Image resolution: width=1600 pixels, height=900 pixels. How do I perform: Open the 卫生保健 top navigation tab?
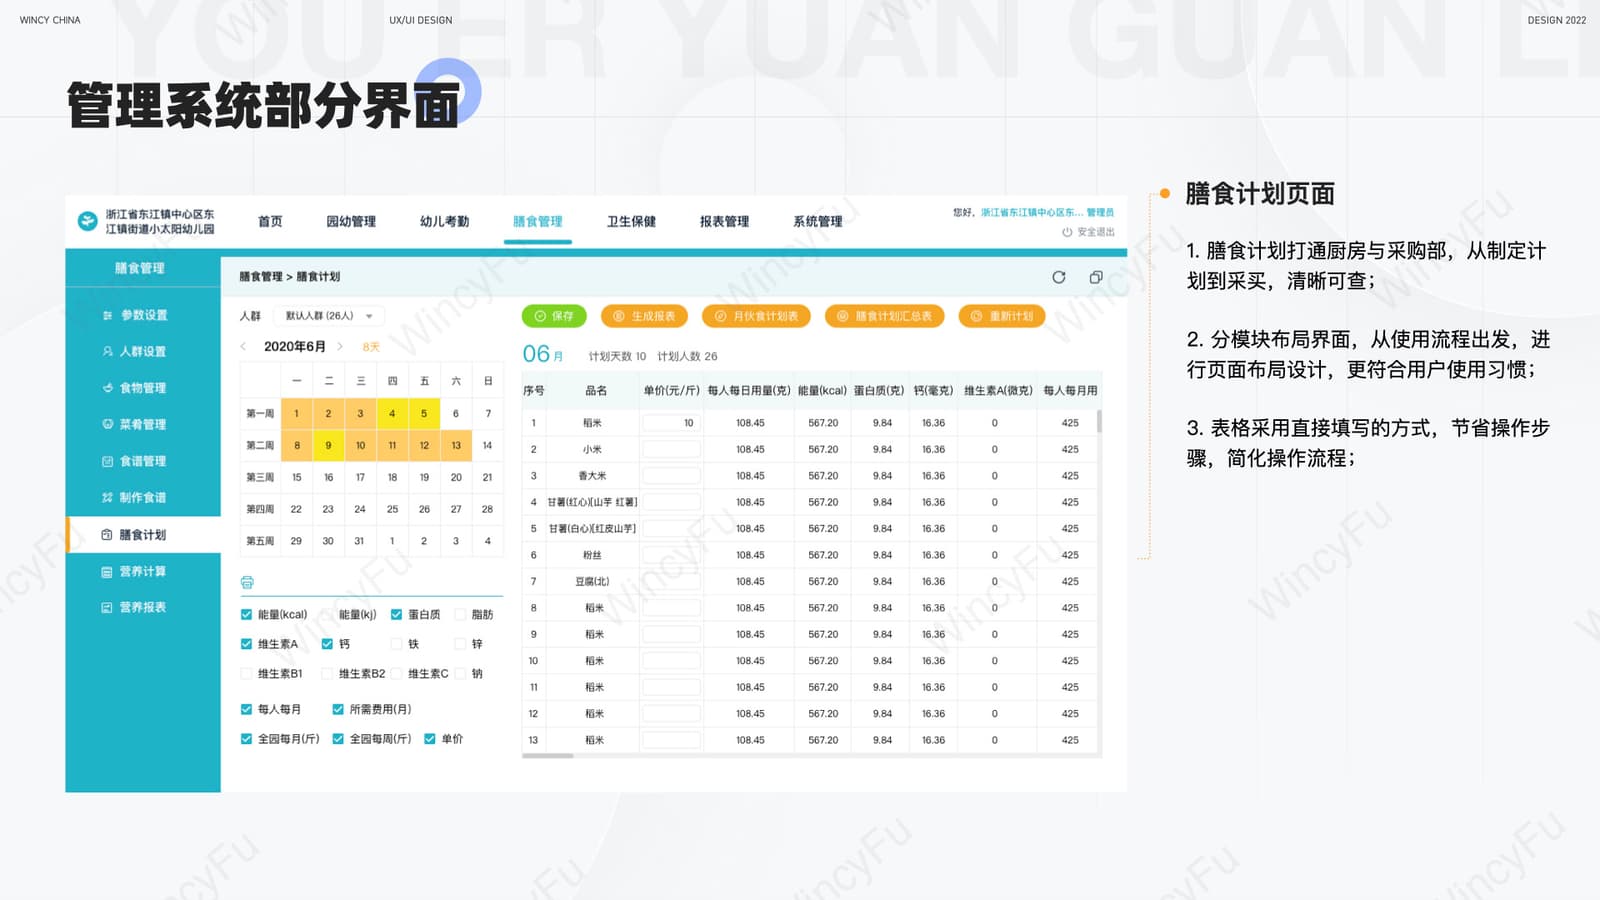click(631, 221)
